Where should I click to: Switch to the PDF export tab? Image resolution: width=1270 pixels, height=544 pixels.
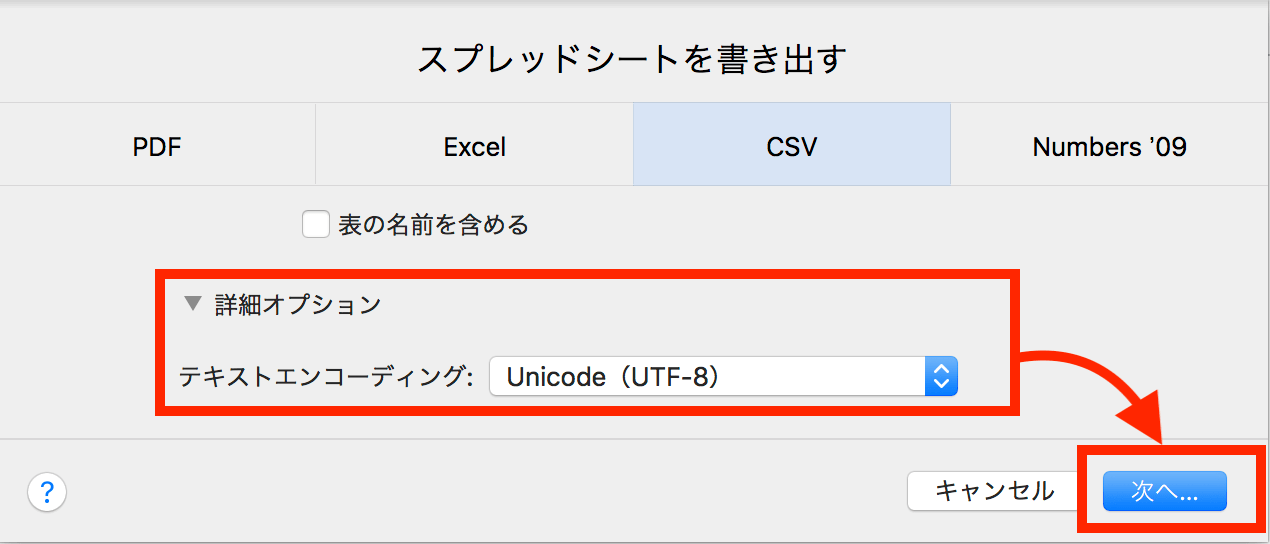pos(157,147)
